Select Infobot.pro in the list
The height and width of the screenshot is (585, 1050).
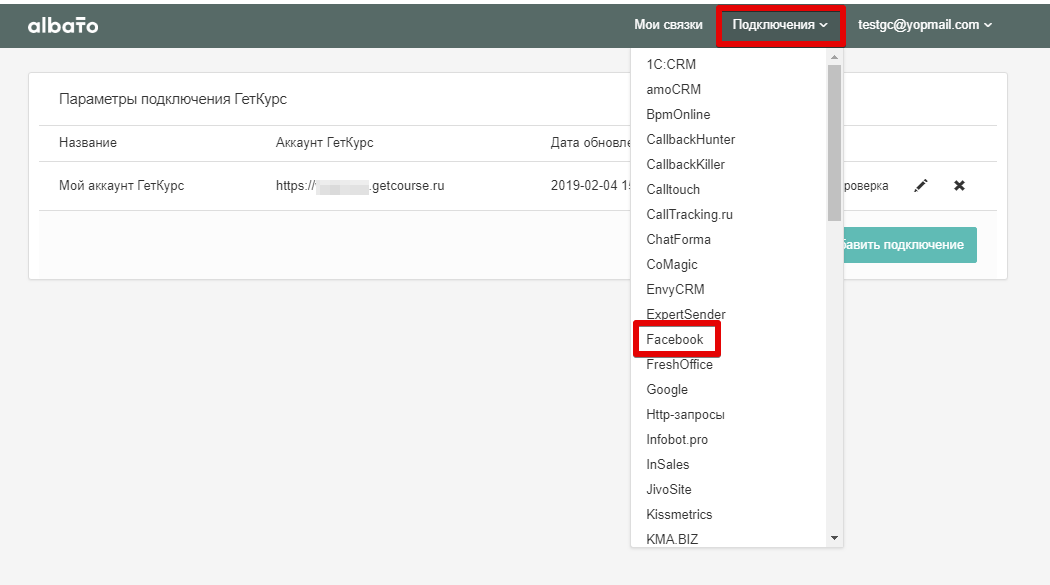(x=677, y=439)
